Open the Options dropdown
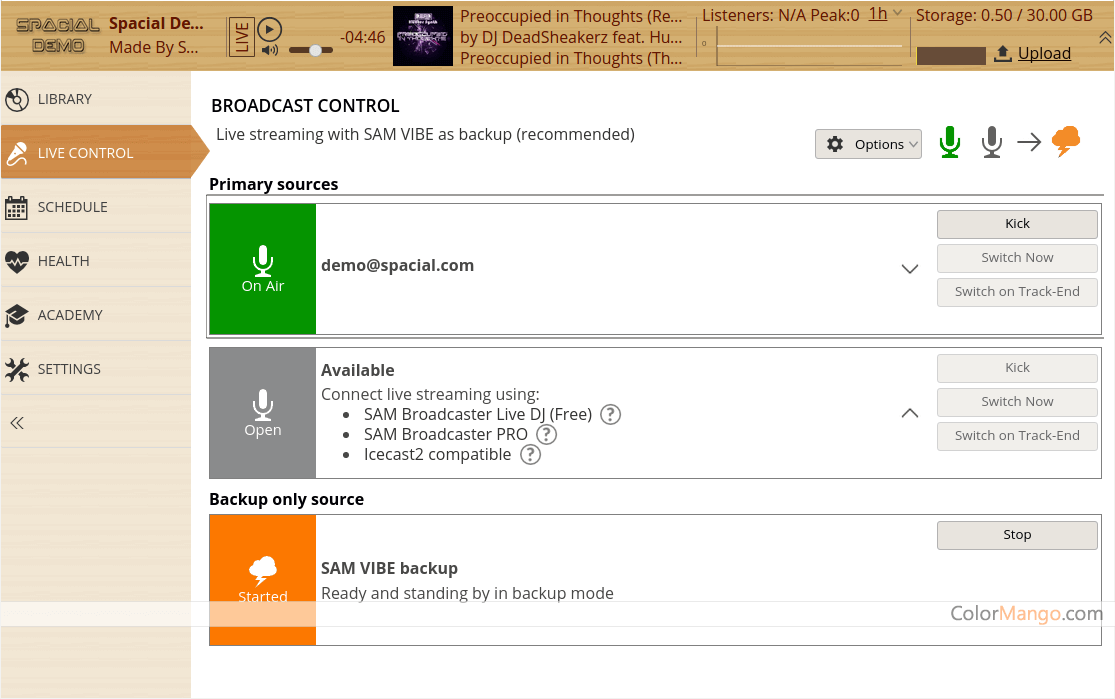This screenshot has width=1115, height=699. tap(868, 144)
